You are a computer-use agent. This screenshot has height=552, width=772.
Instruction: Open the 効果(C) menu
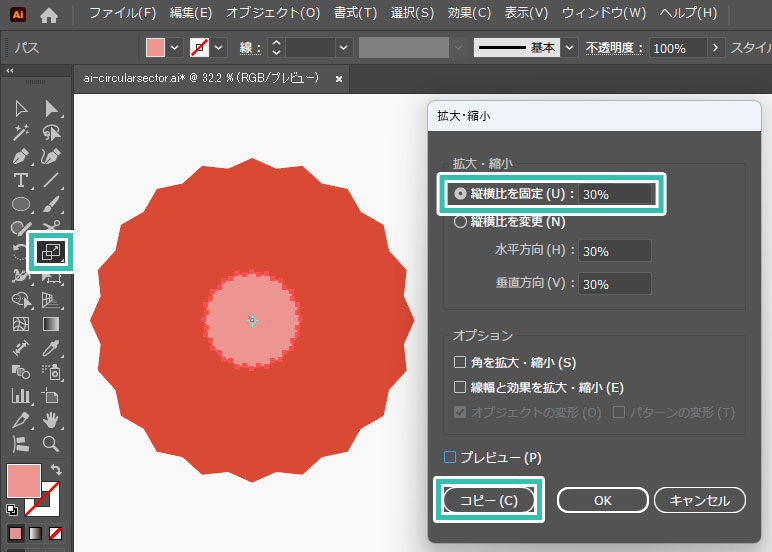tap(469, 14)
